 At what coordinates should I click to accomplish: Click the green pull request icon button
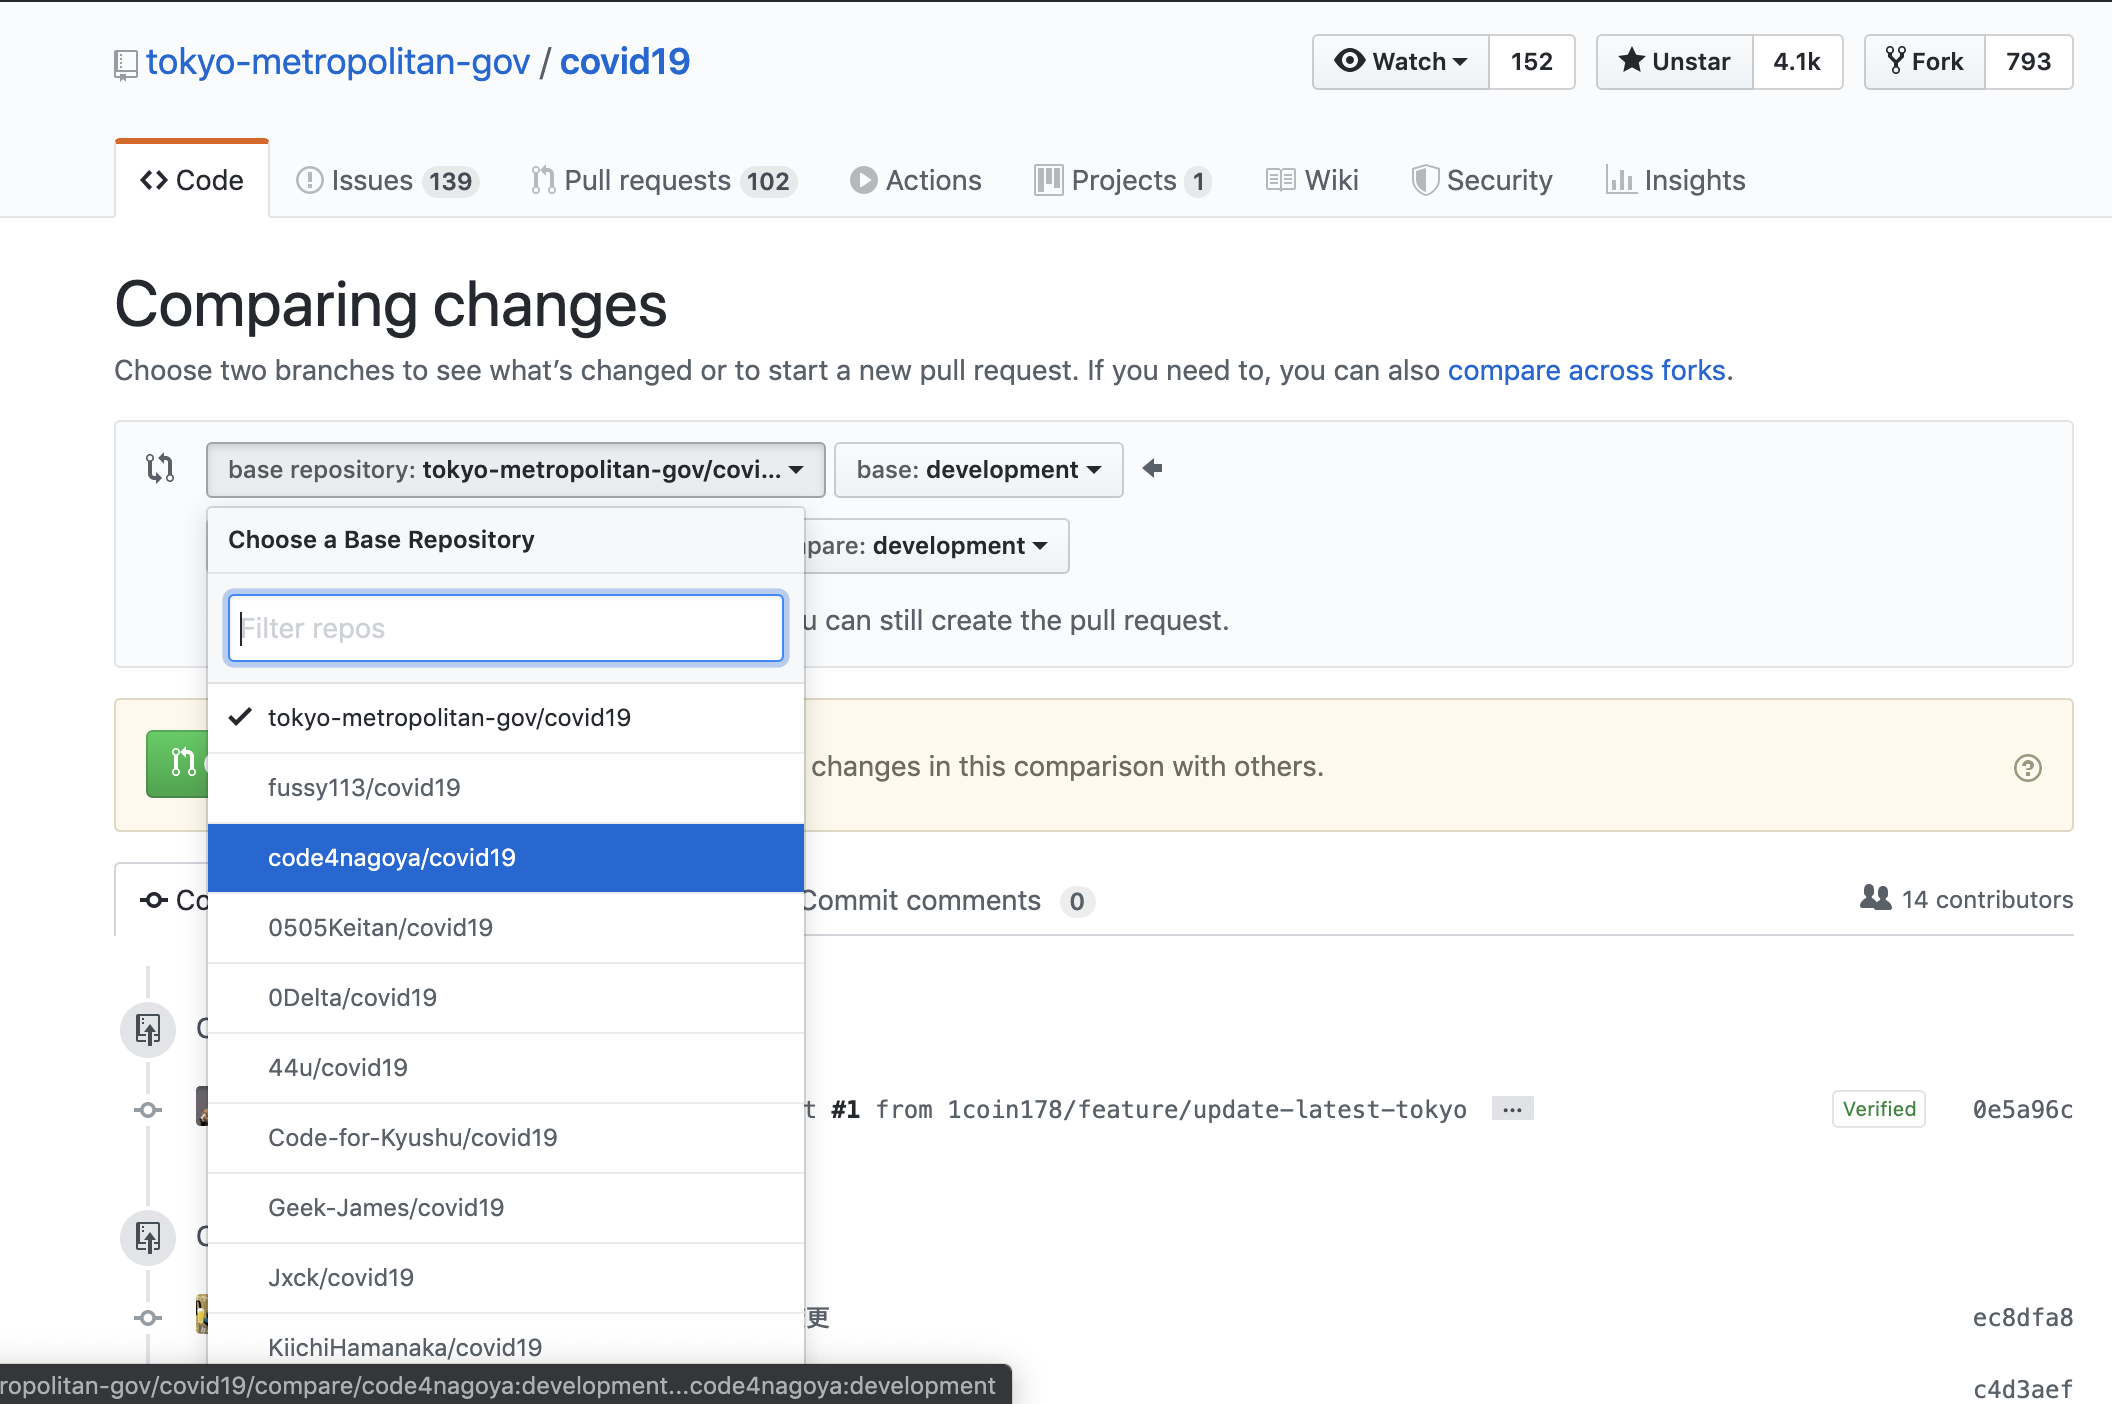(x=178, y=764)
